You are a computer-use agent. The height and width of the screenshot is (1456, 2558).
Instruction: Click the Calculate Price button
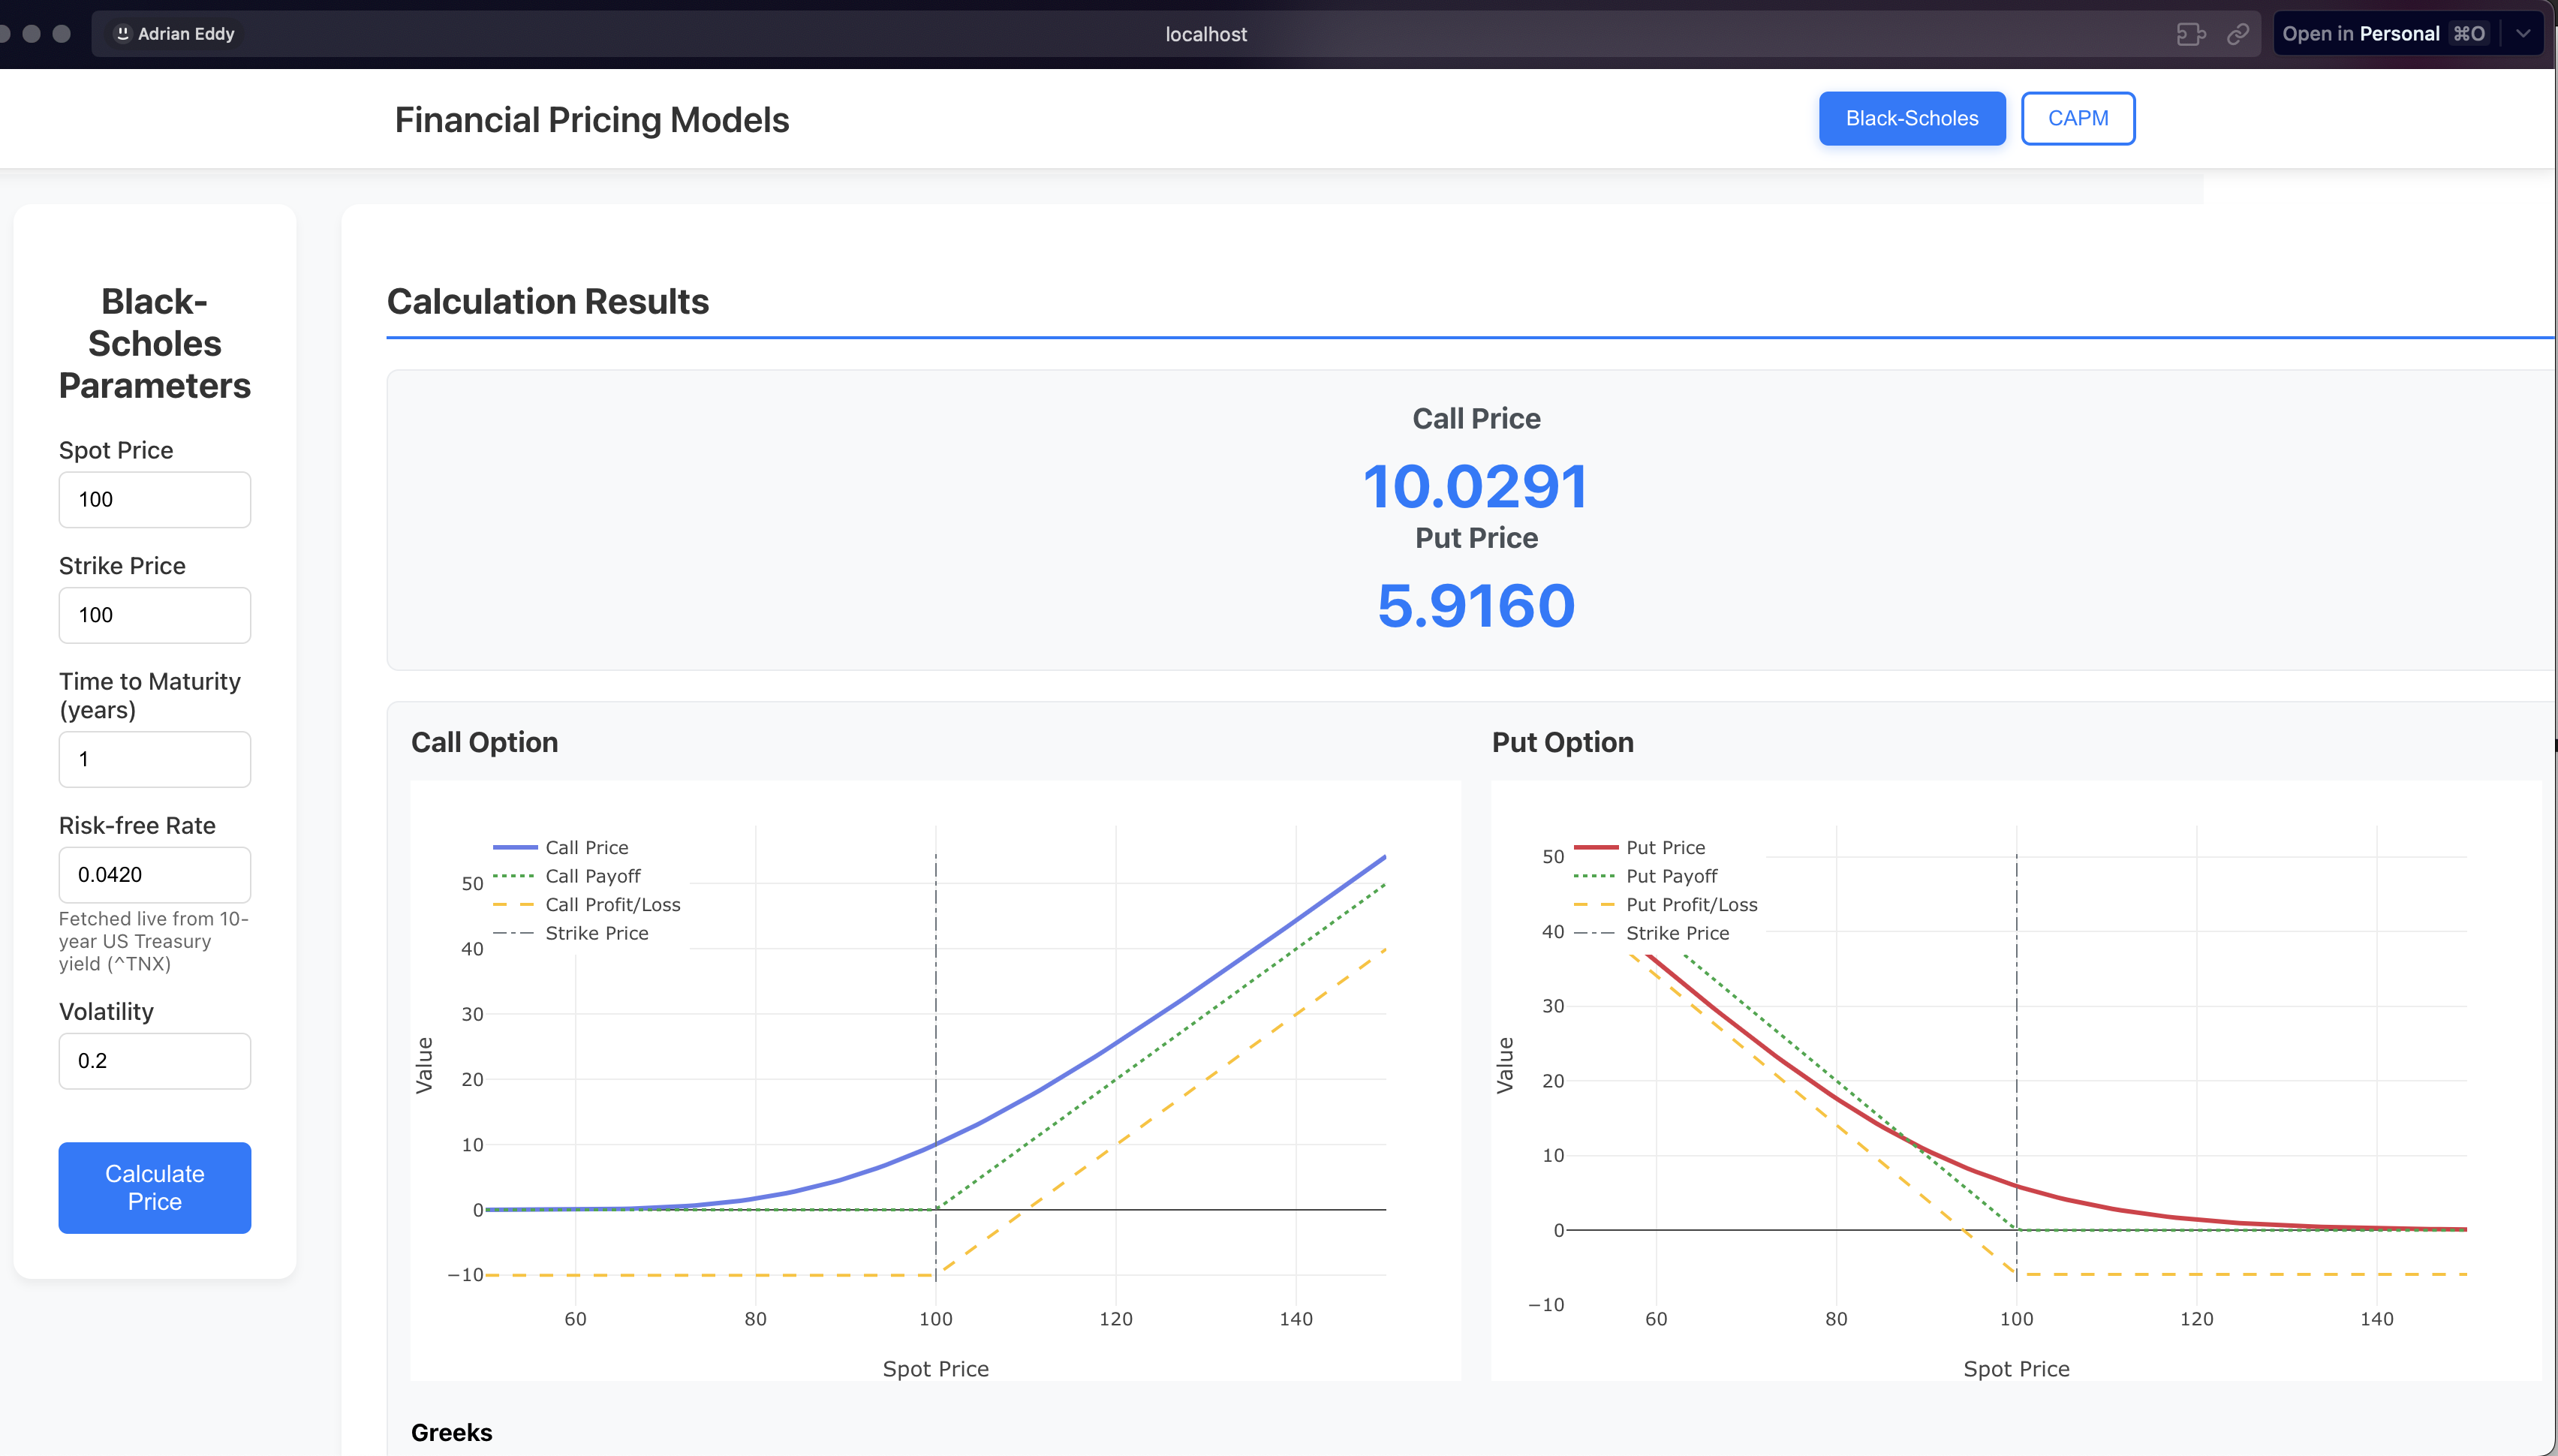point(154,1187)
